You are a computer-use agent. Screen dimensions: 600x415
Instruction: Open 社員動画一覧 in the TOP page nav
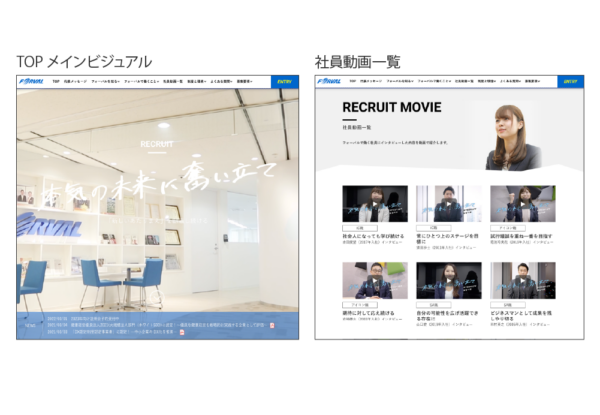(x=173, y=81)
